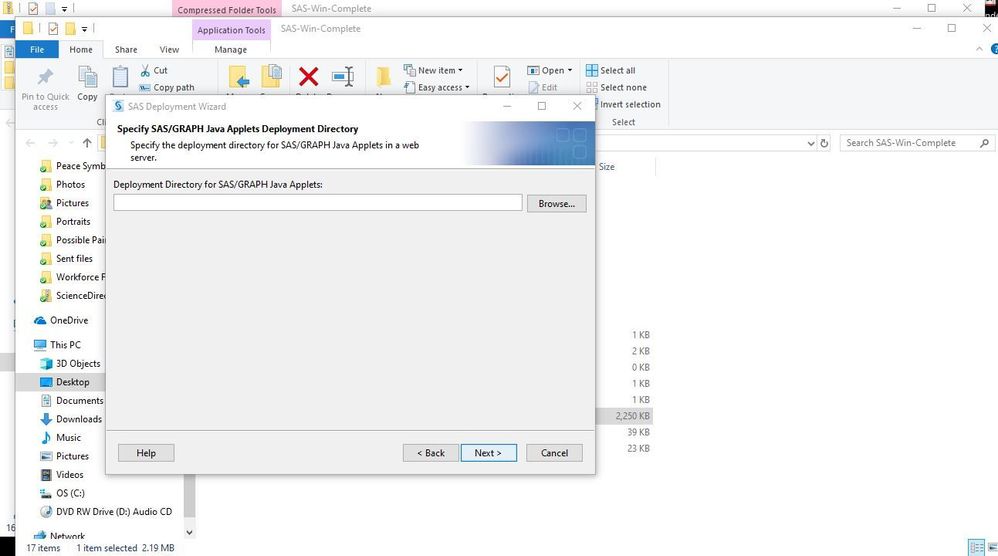The image size is (998, 556).
Task: Click Size column header
Action: coord(607,167)
